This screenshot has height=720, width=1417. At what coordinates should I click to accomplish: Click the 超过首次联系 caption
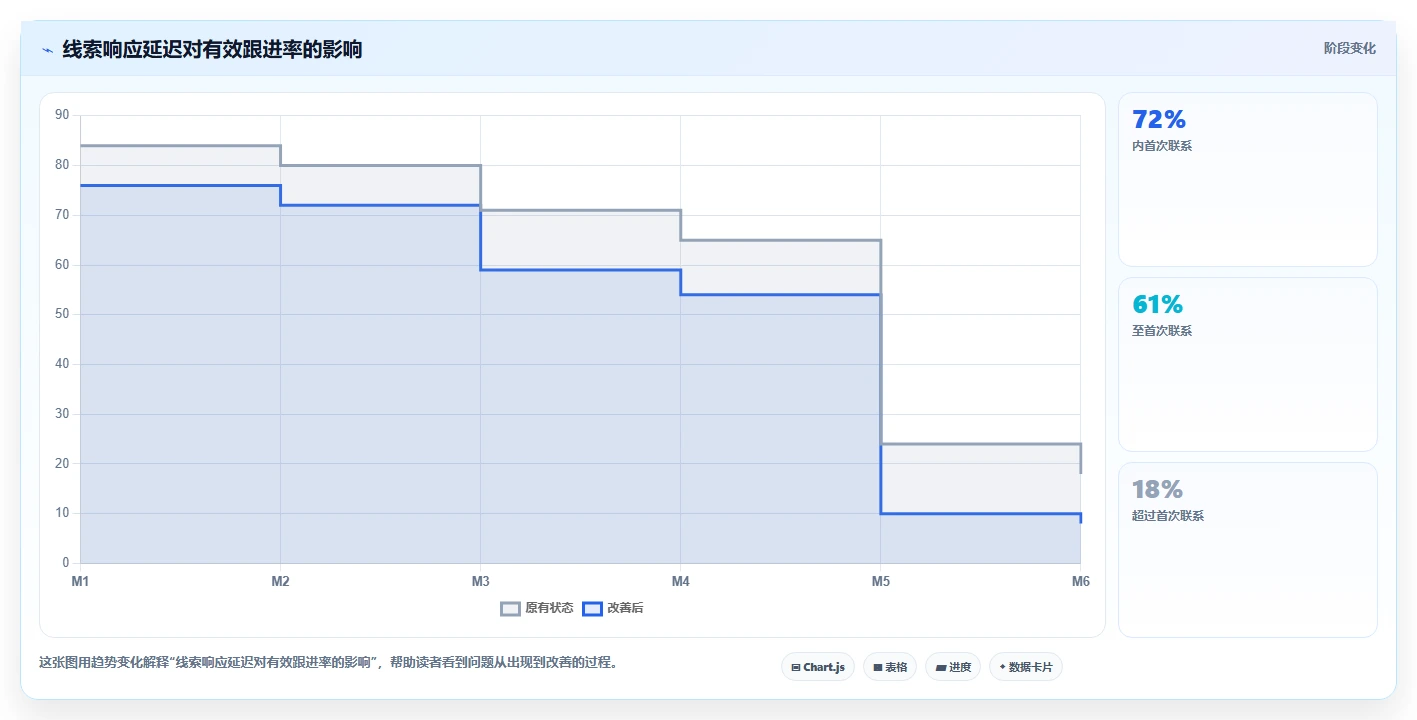[x=1167, y=516]
